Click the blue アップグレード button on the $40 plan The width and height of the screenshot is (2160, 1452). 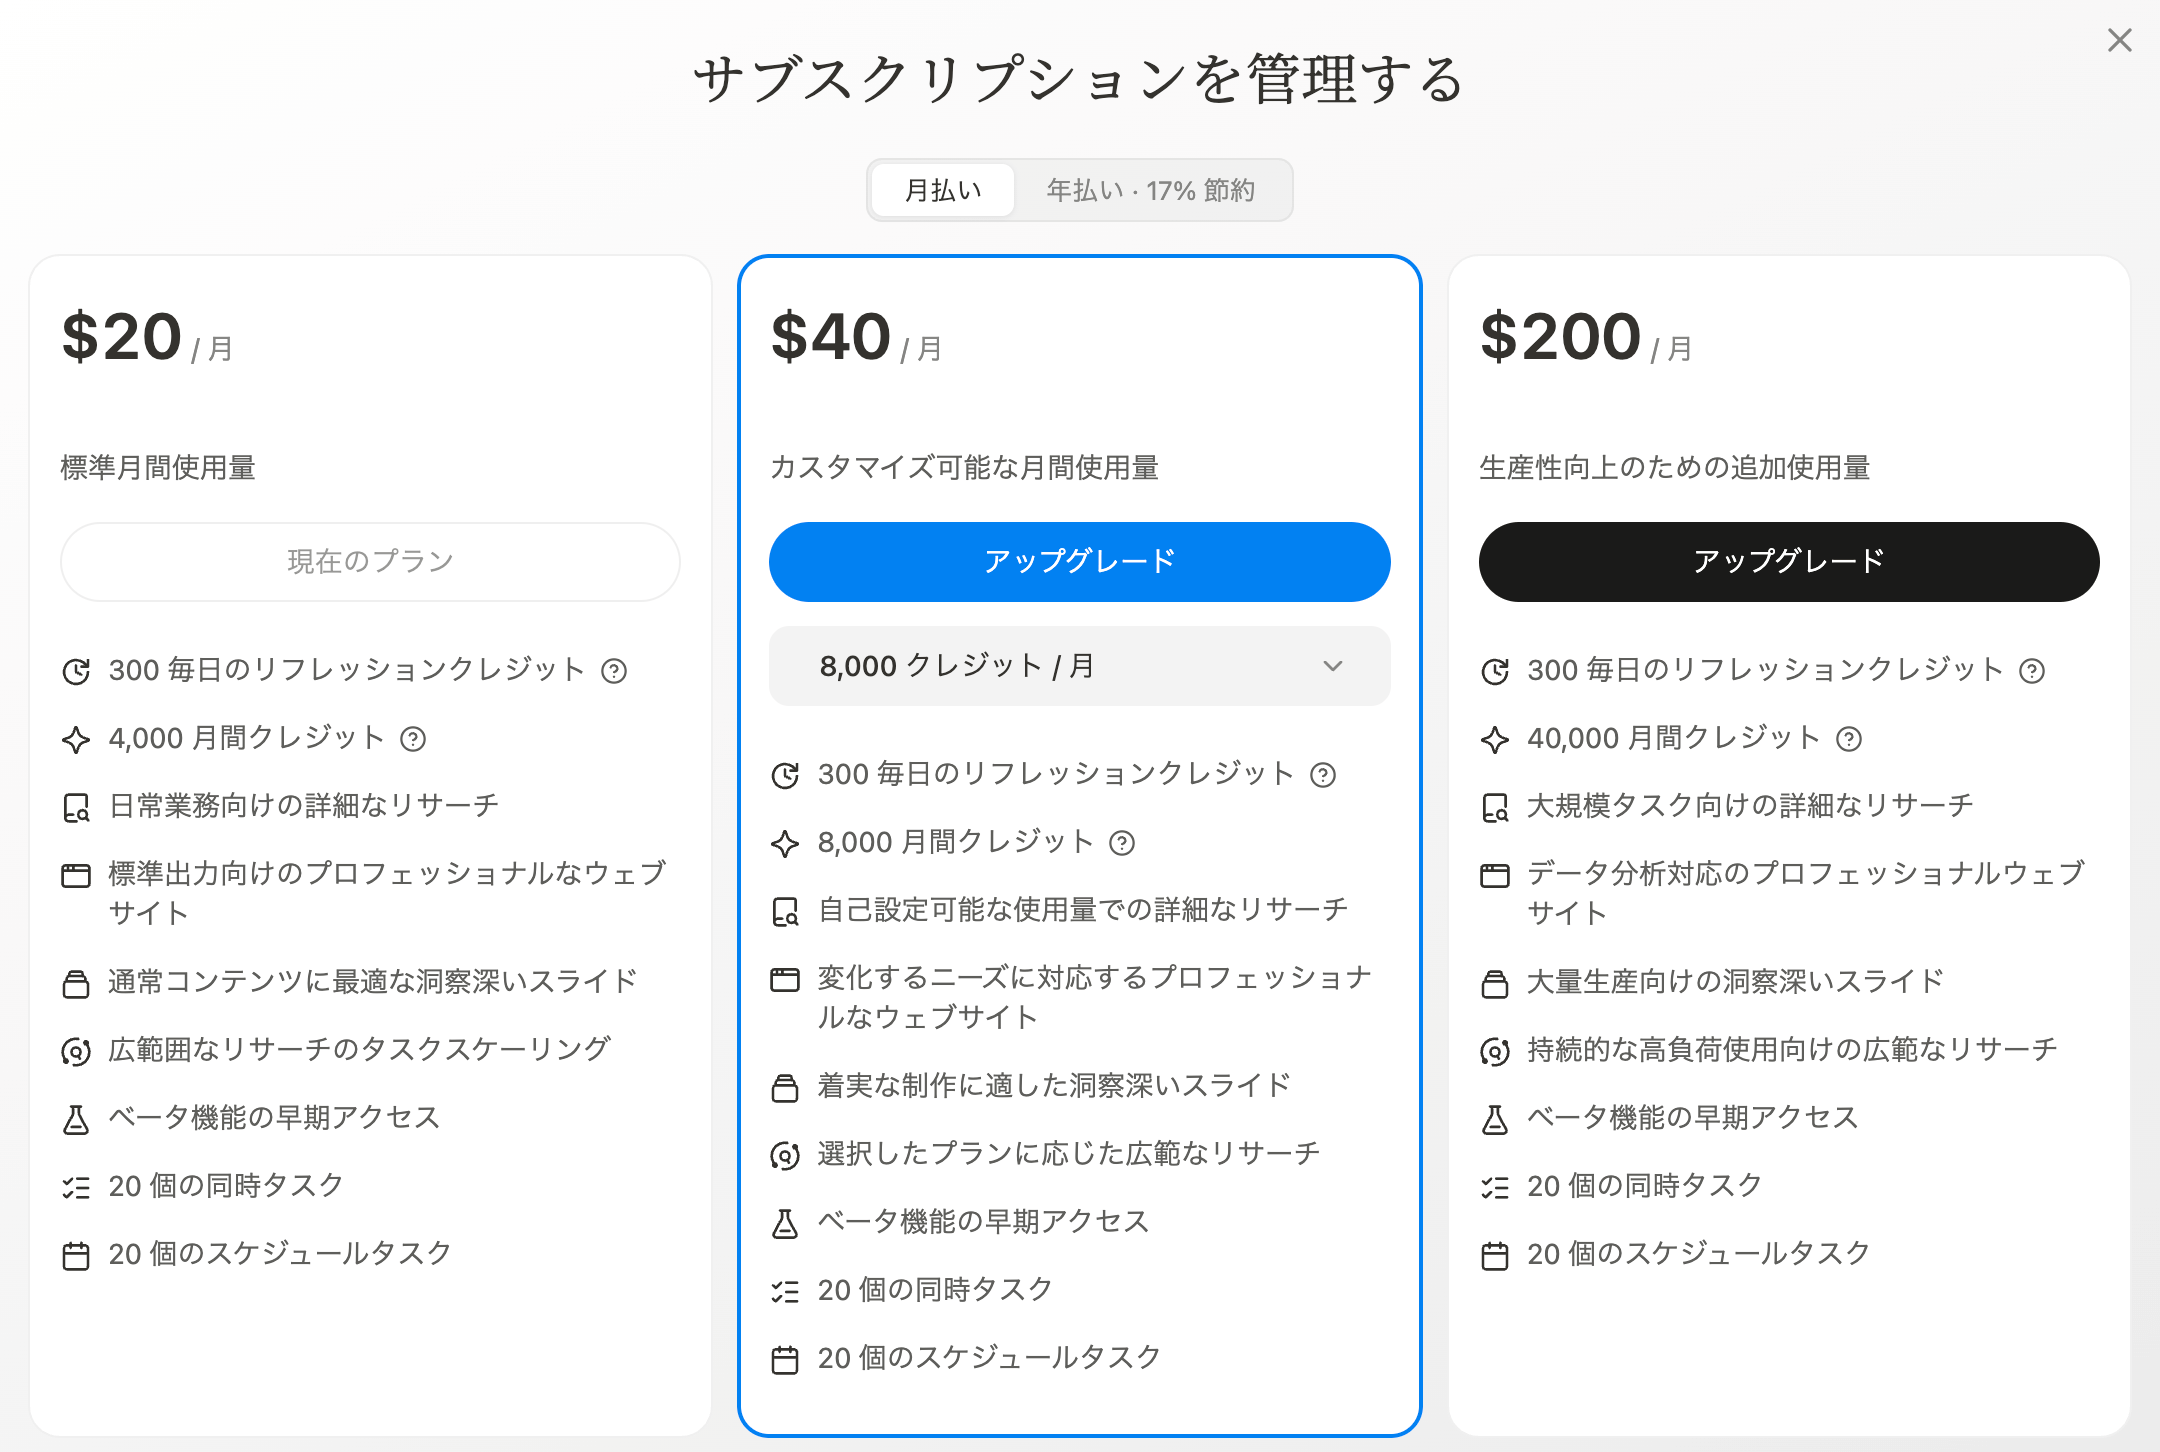(1078, 561)
